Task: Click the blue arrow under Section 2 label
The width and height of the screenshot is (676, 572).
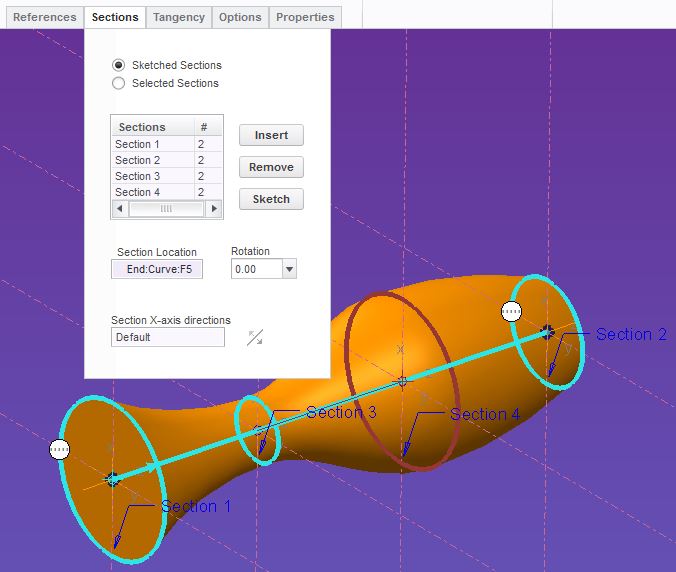Action: point(552,369)
